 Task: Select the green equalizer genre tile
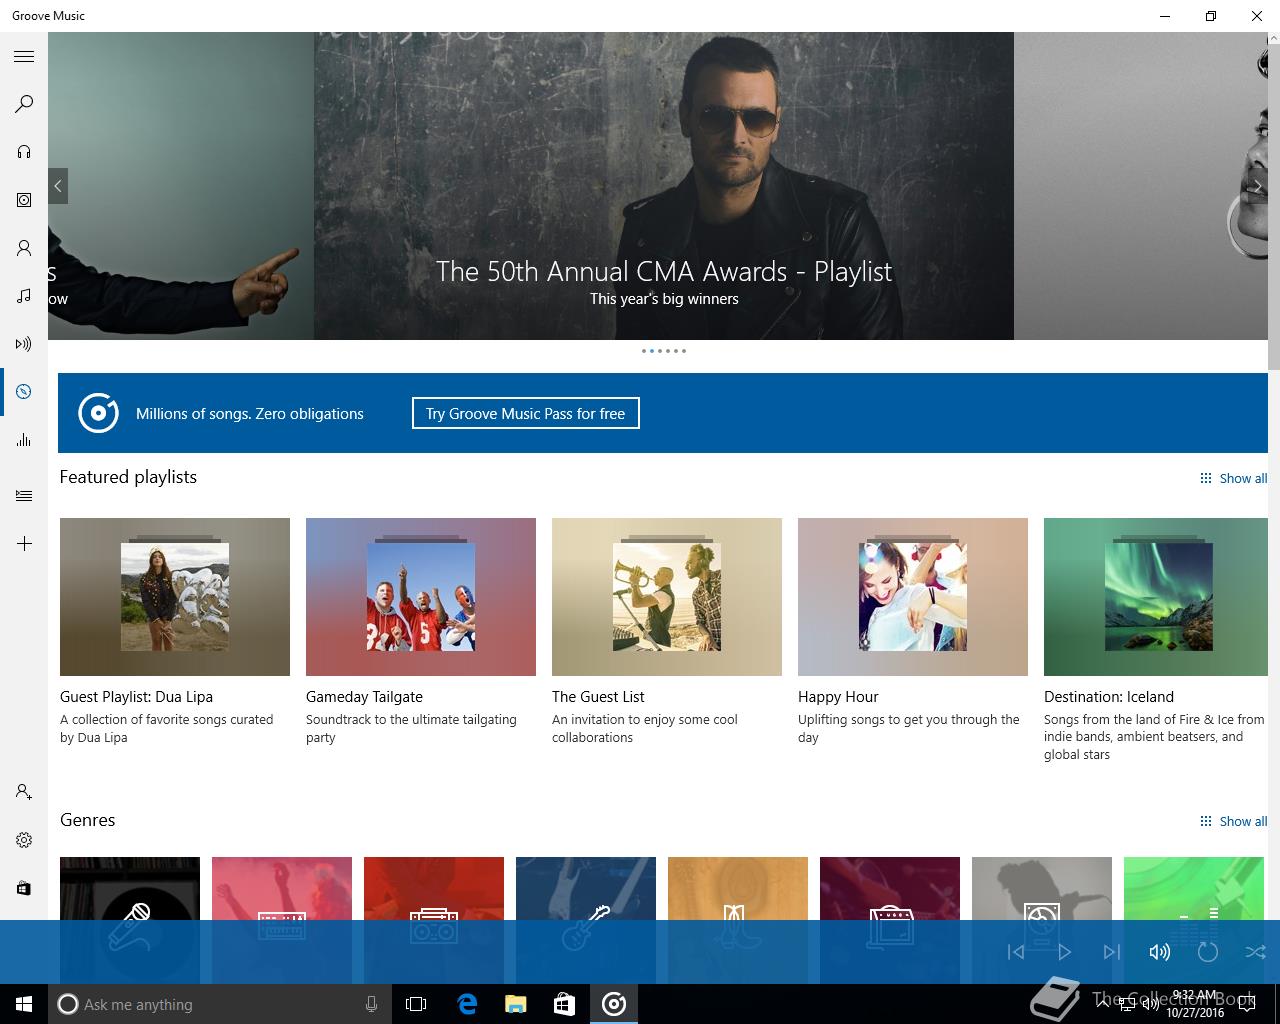1194,920
